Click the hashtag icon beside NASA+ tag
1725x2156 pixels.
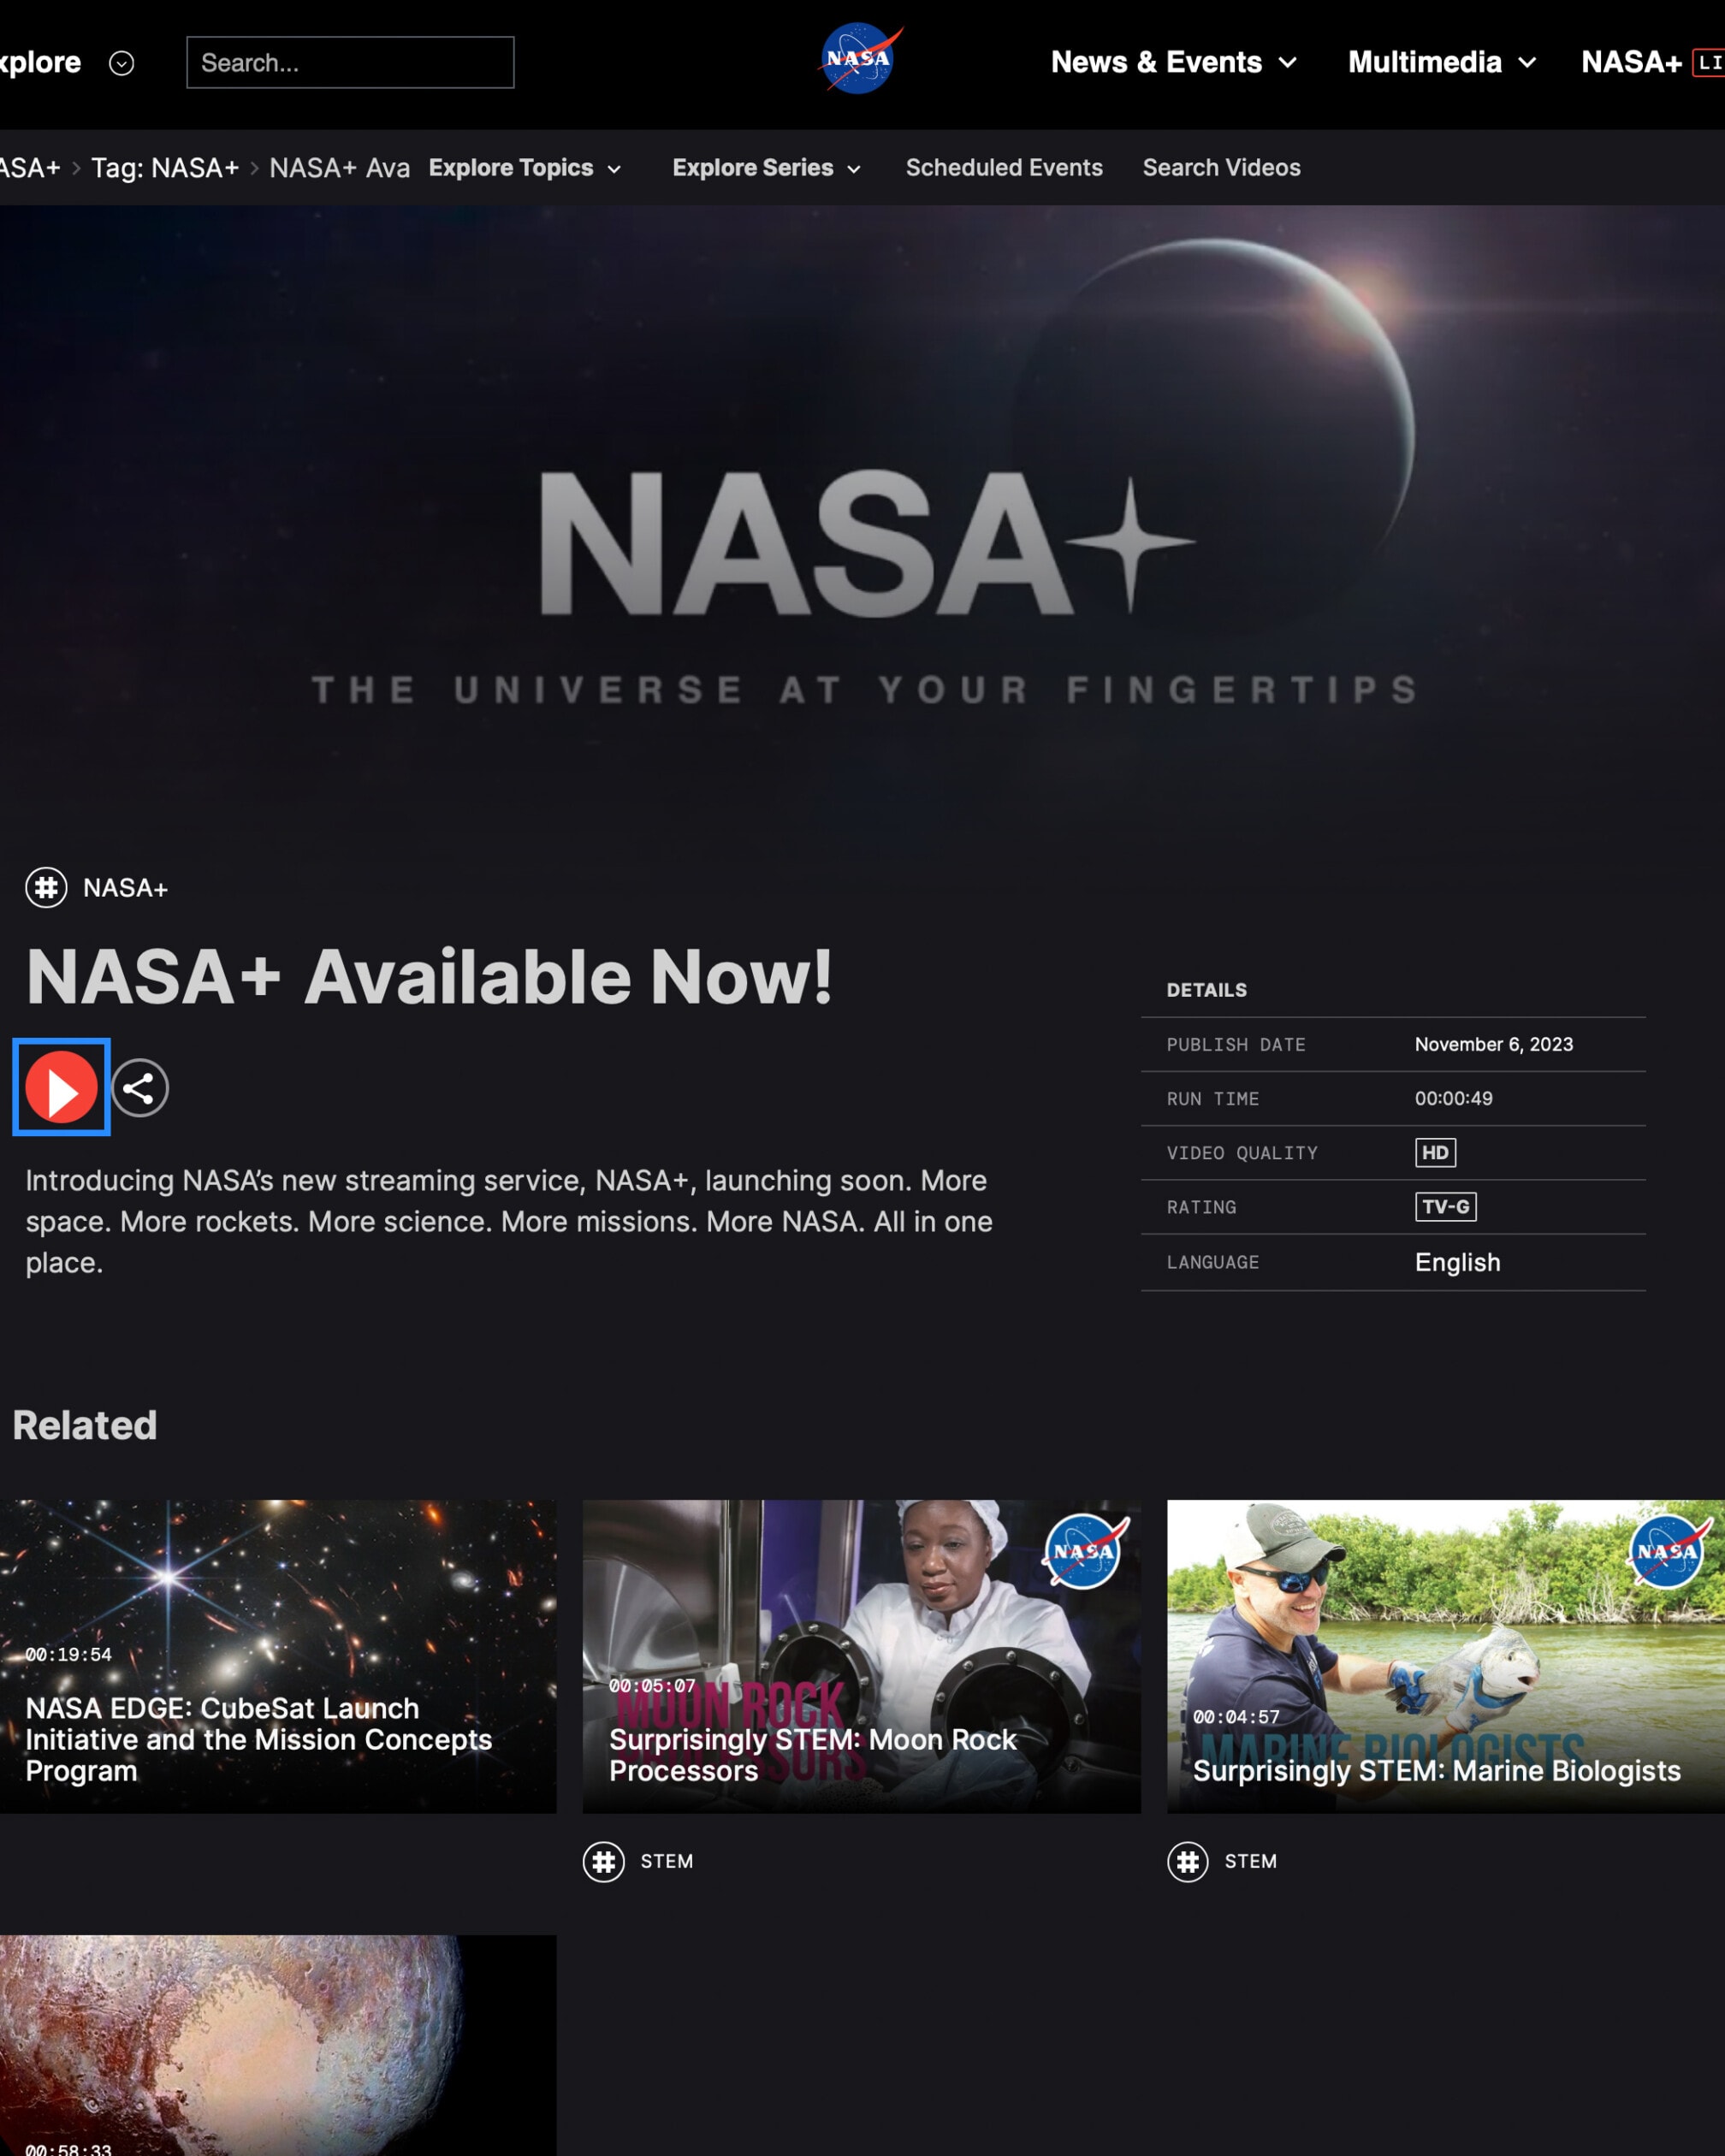[46, 887]
